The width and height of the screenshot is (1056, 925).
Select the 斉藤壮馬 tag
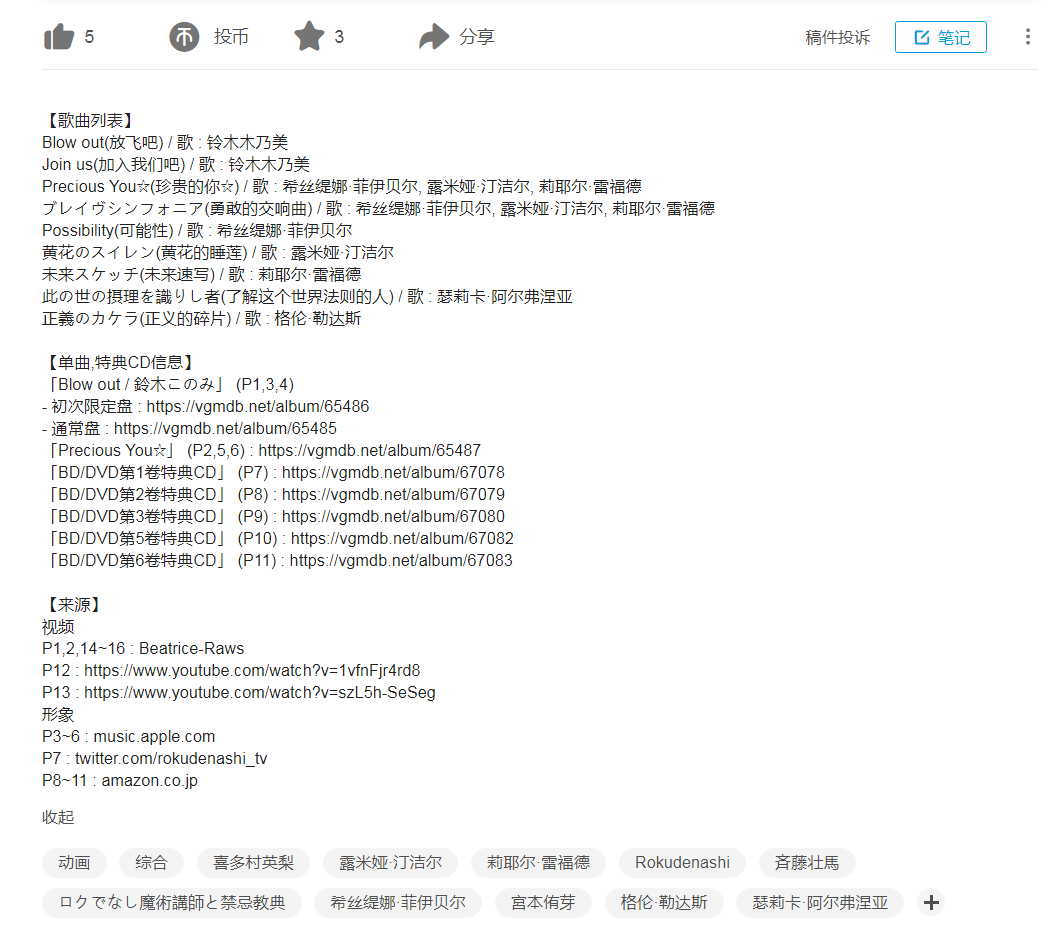pos(807,862)
